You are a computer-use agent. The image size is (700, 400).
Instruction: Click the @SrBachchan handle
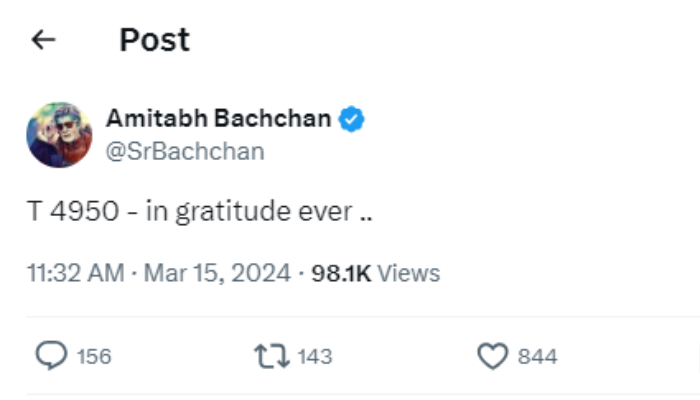185,151
